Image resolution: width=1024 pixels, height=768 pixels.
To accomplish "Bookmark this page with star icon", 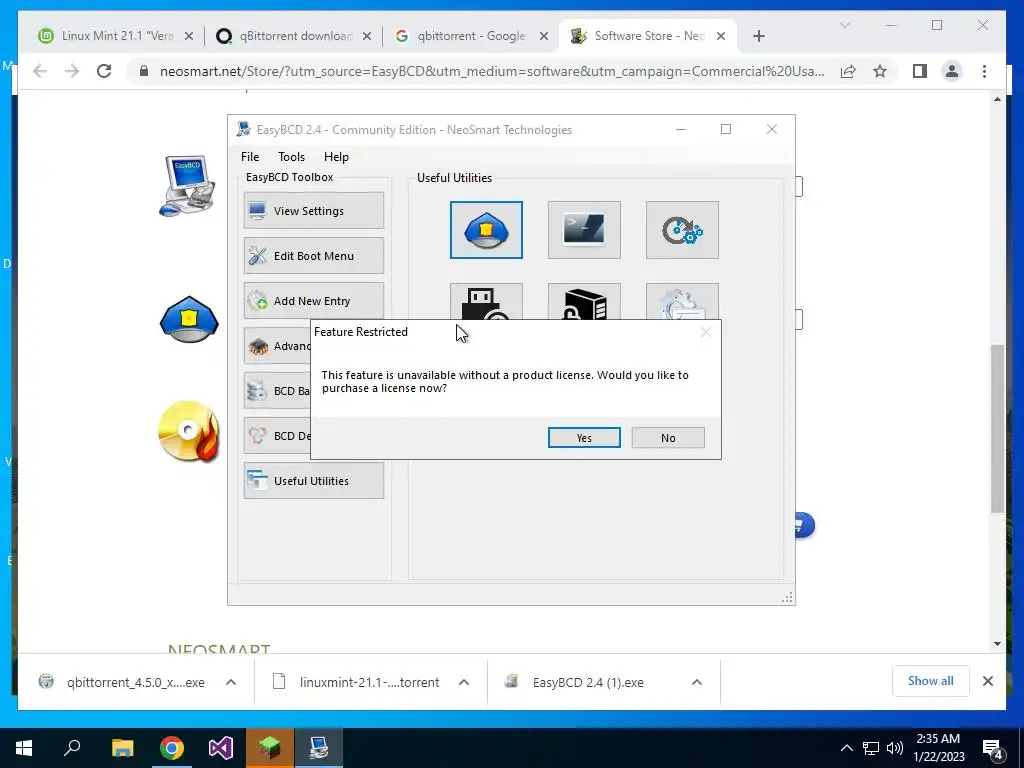I will 880,71.
